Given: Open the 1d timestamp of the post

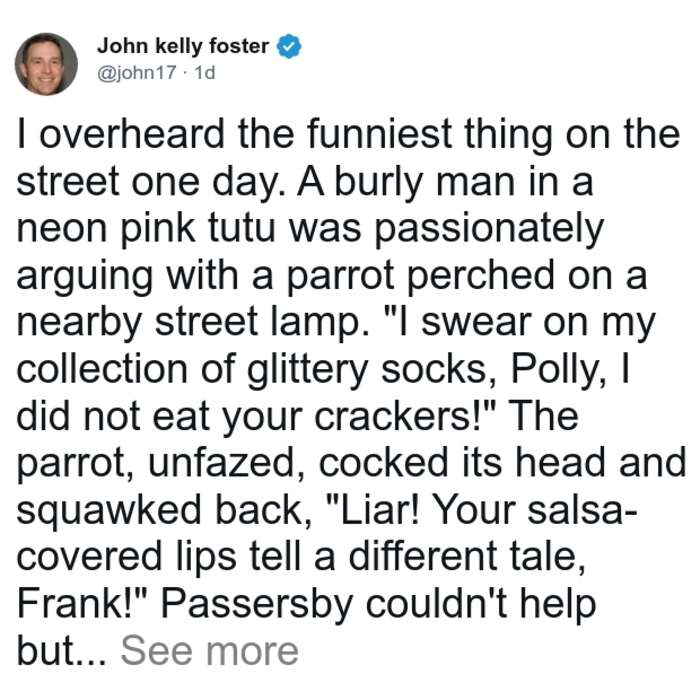Looking at the screenshot, I should [x=204, y=72].
